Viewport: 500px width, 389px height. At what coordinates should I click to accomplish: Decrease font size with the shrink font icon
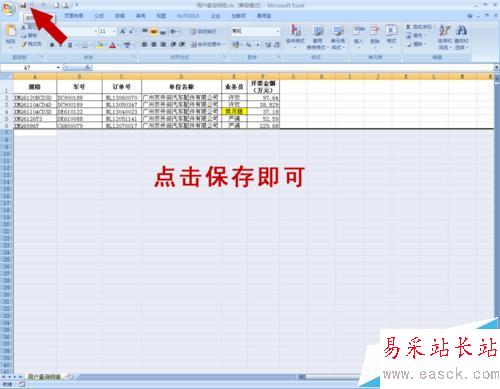pyautogui.click(x=132, y=31)
